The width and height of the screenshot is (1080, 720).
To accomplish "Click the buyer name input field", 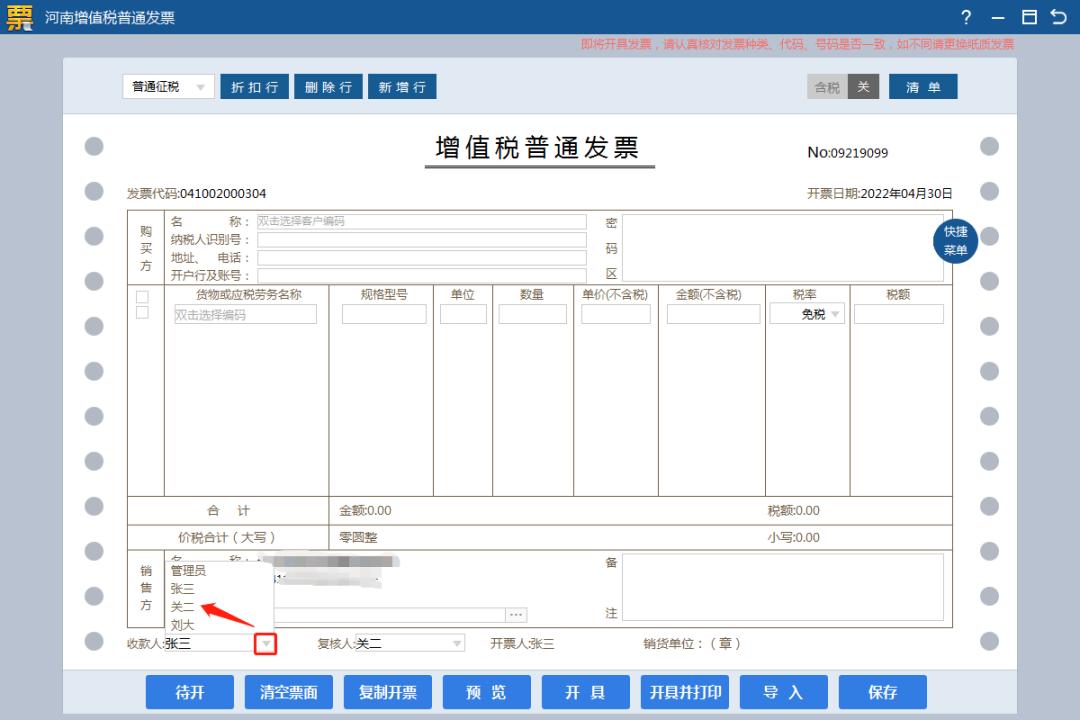I will coord(420,221).
